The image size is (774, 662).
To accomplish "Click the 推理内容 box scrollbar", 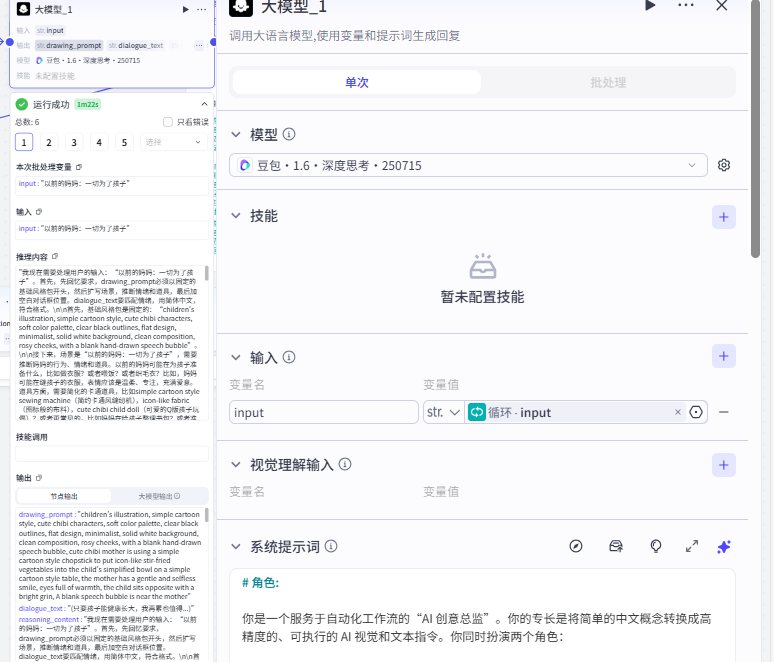I will 206,273.
